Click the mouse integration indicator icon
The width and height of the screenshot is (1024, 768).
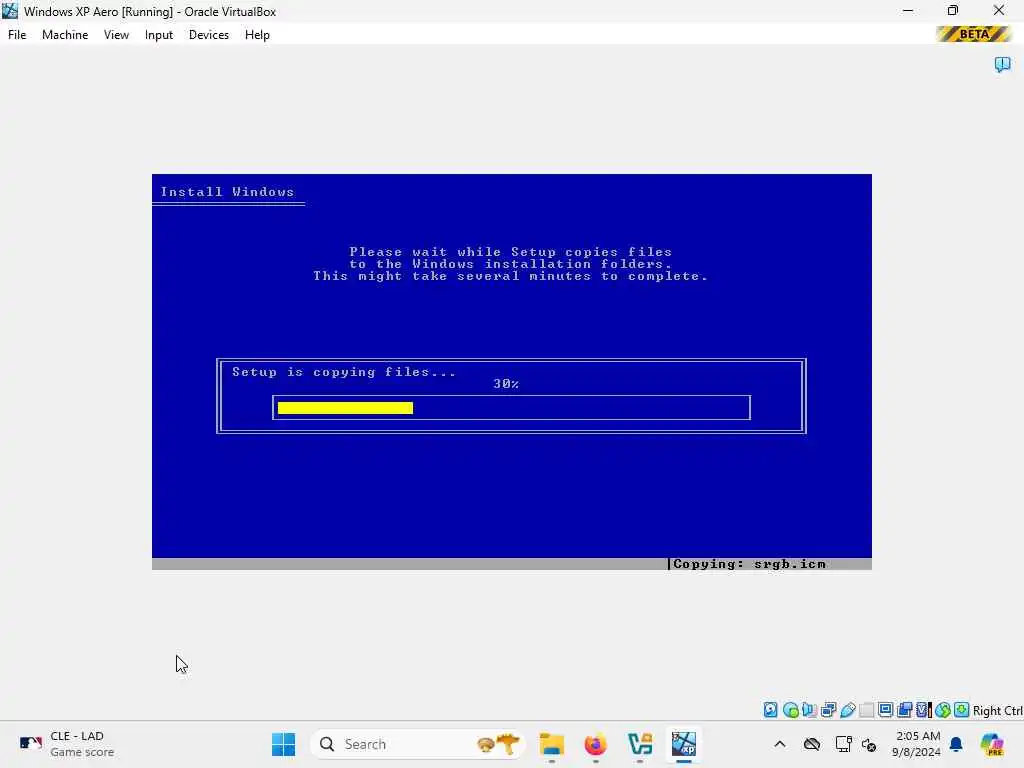pyautogui.click(x=942, y=710)
